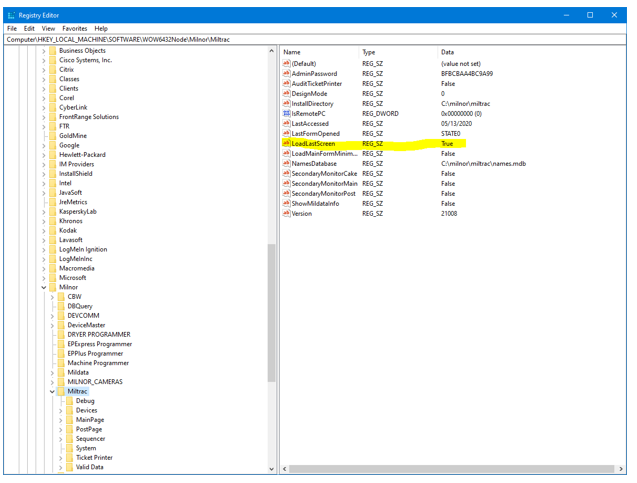Click the Registry Editor app icon in title bar
Viewport: 637px width, 483px height.
click(11, 15)
